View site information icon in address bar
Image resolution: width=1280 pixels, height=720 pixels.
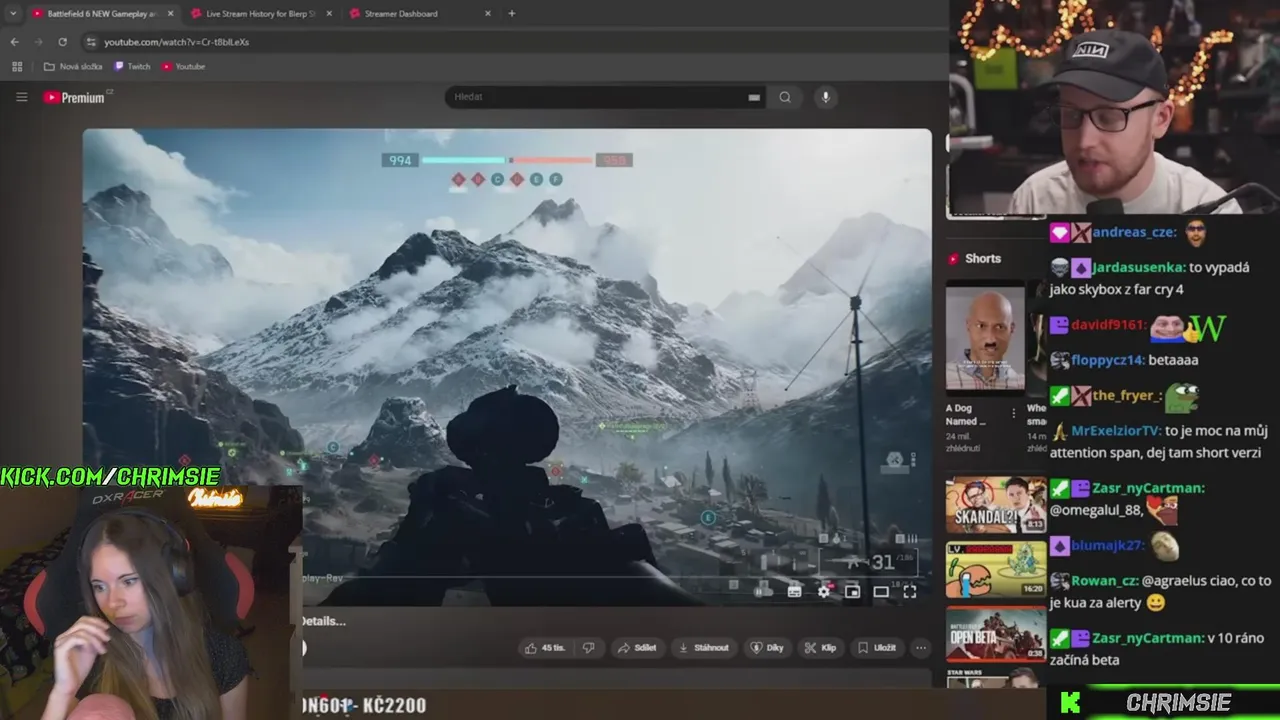coord(91,42)
